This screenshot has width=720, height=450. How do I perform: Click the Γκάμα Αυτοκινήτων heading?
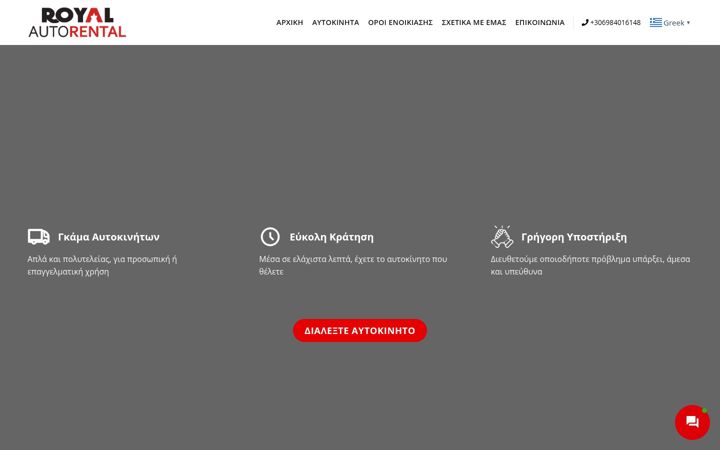108,237
